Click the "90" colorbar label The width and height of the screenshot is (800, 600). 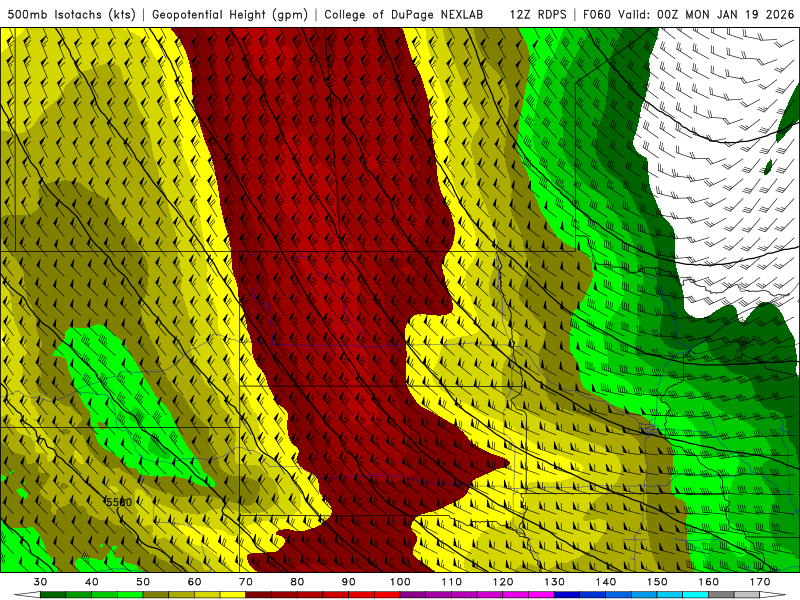(348, 582)
